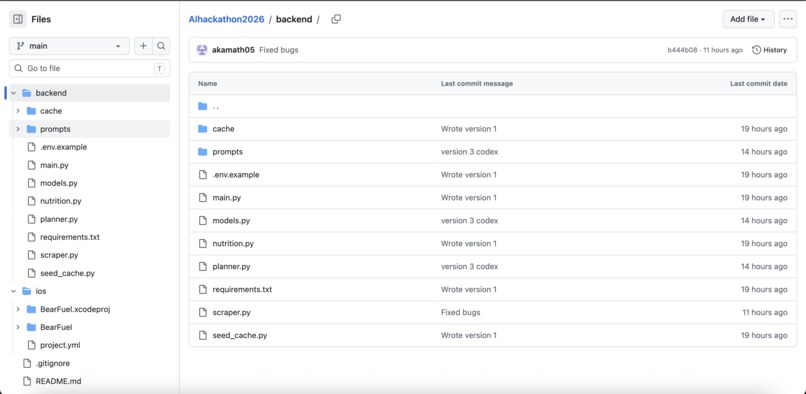Image resolution: width=806 pixels, height=394 pixels.
Task: Click the prompts folder icon in file list
Action: click(x=203, y=152)
